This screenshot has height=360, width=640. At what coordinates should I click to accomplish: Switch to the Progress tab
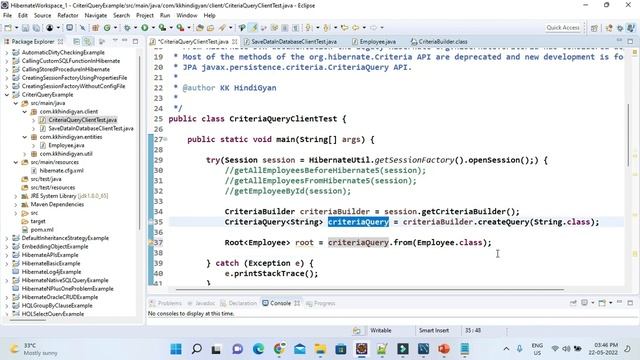click(321, 303)
